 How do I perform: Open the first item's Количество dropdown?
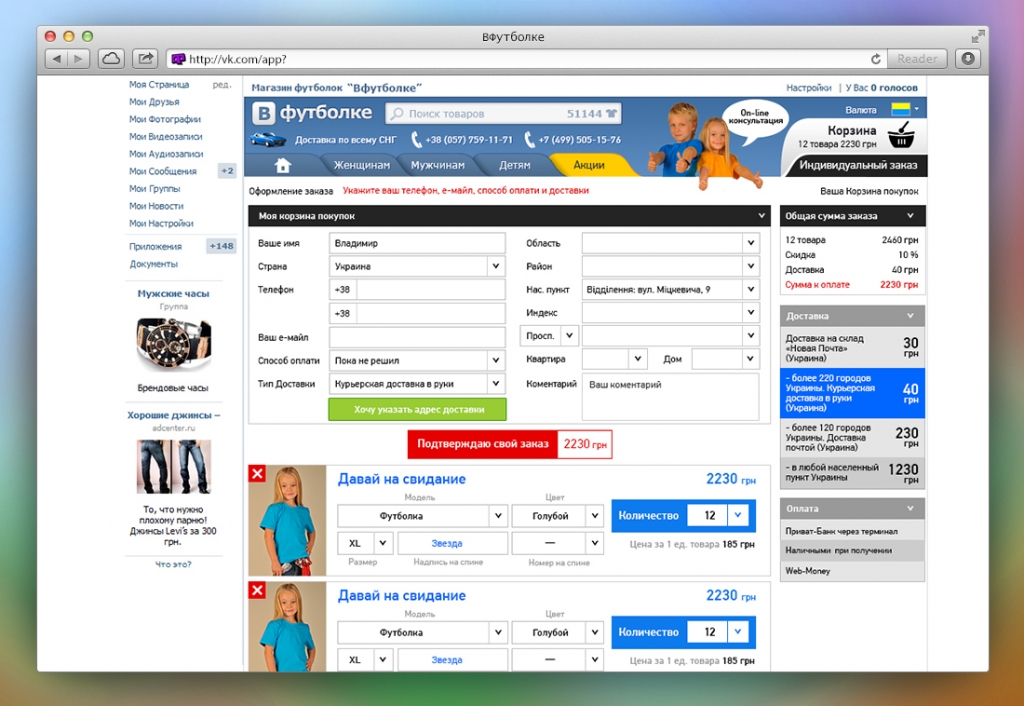coord(737,515)
